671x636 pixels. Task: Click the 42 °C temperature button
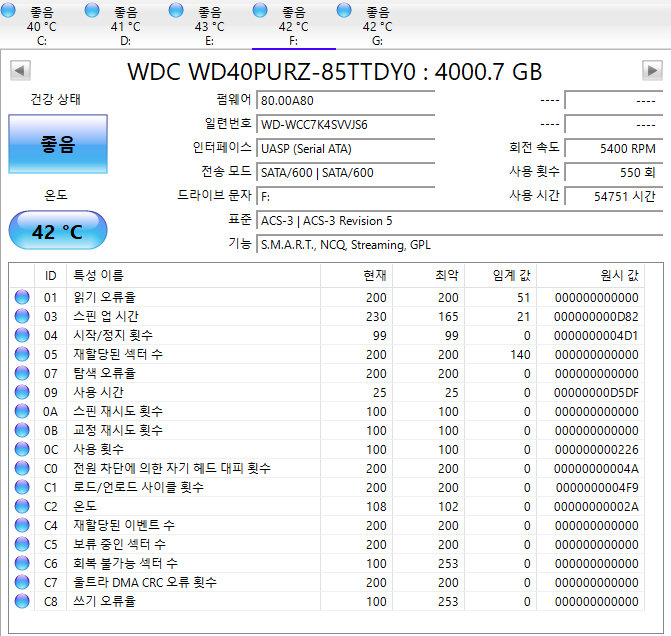57,231
